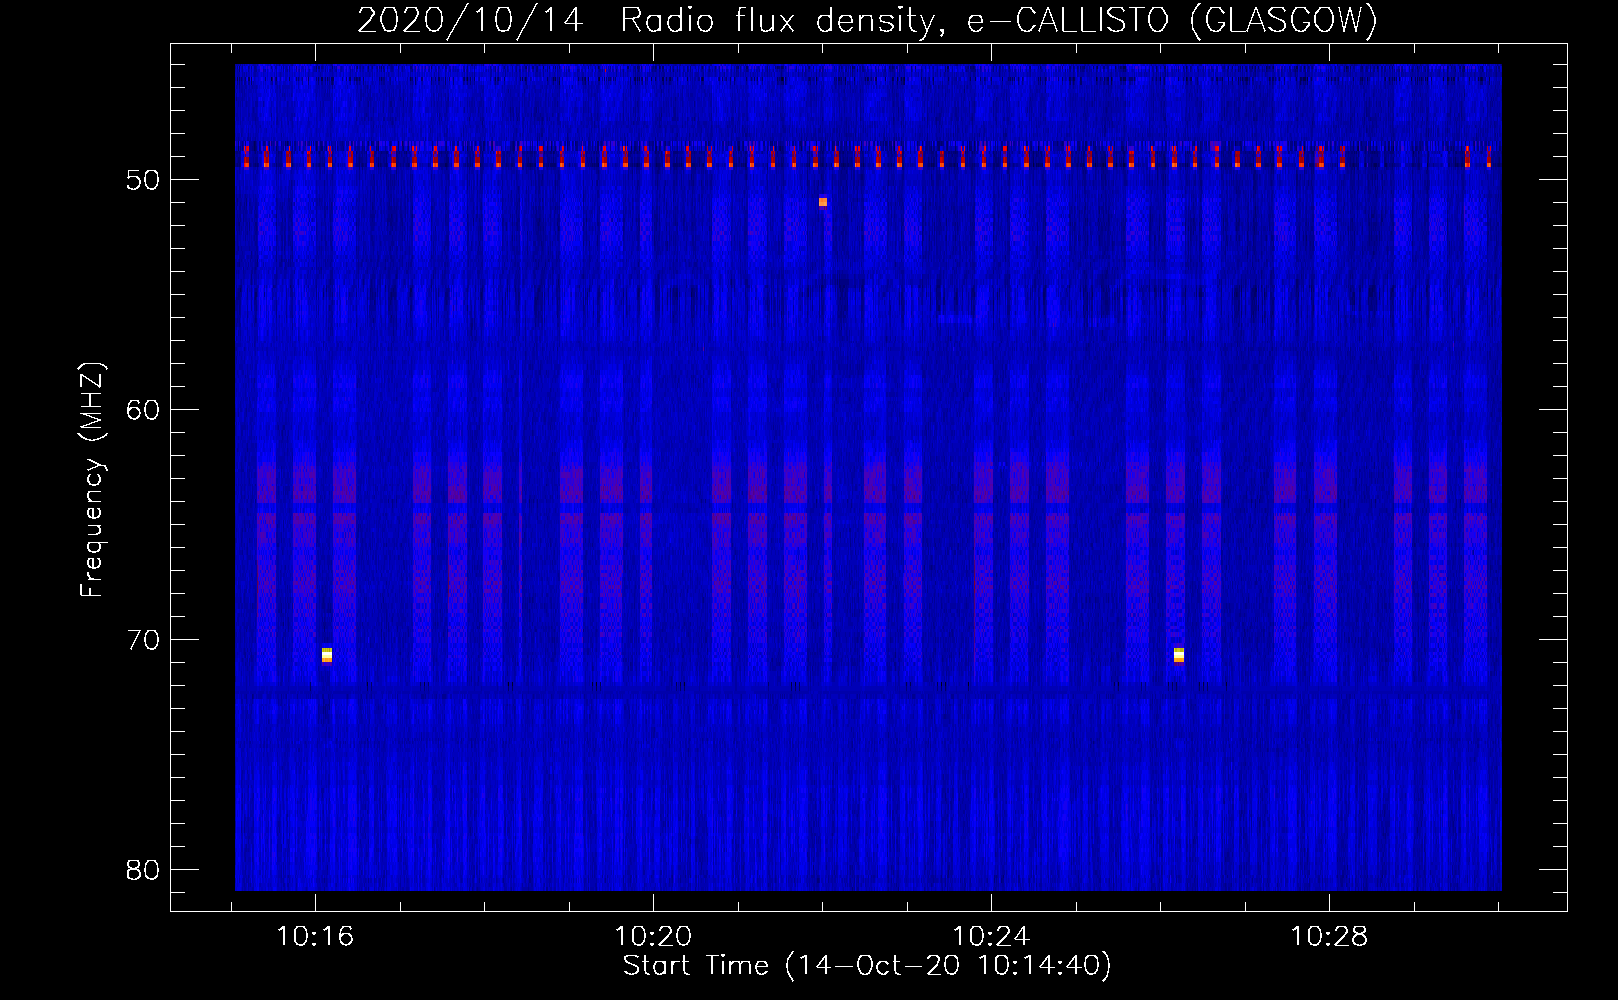Click the 'Start Time (14-Oct-20 10:14:40)' axis label
Image resolution: width=1618 pixels, height=1000 pixels.
(867, 966)
